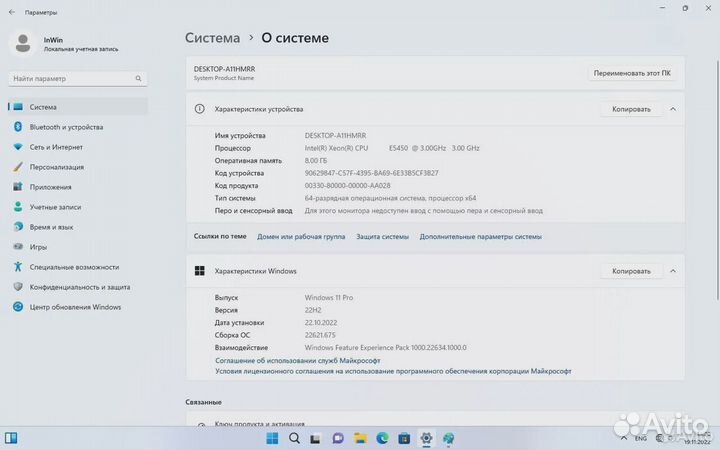Click the back arrow in Параметры
Image resolution: width=720 pixels, height=450 pixels.
pos(12,12)
